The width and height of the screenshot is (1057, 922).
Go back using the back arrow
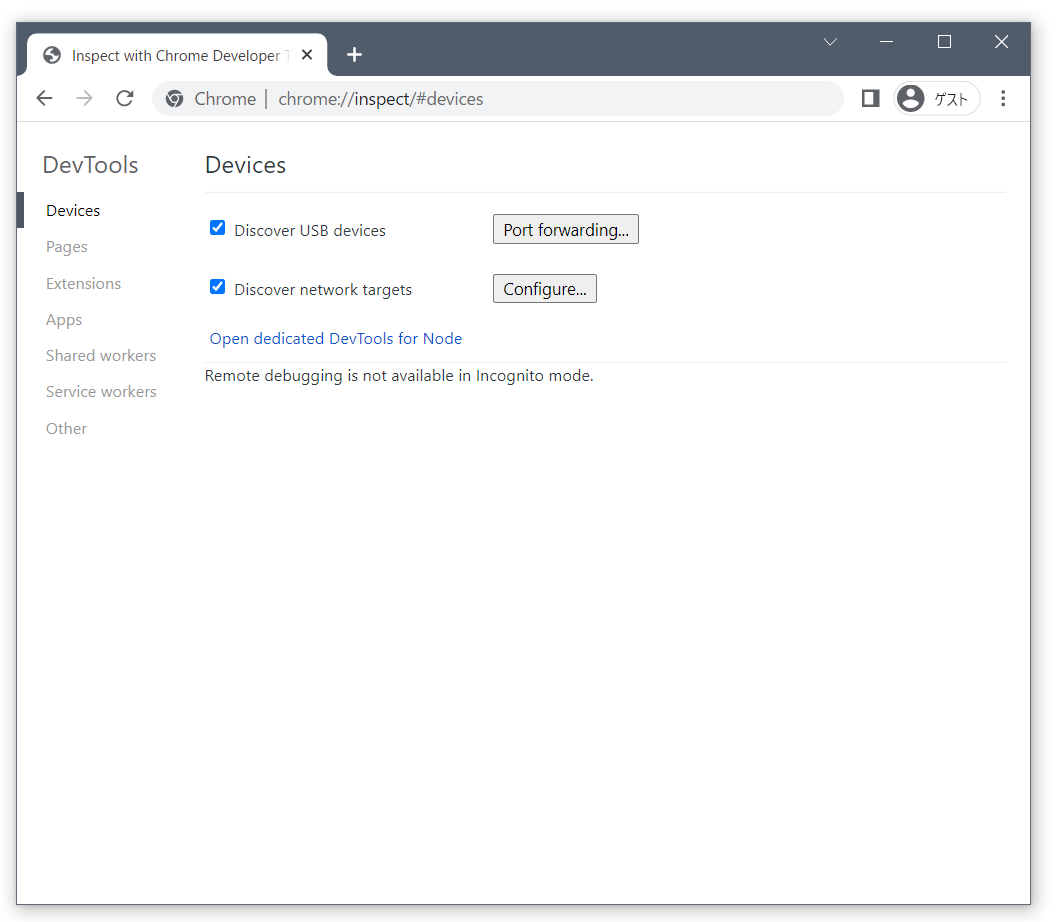(x=44, y=98)
